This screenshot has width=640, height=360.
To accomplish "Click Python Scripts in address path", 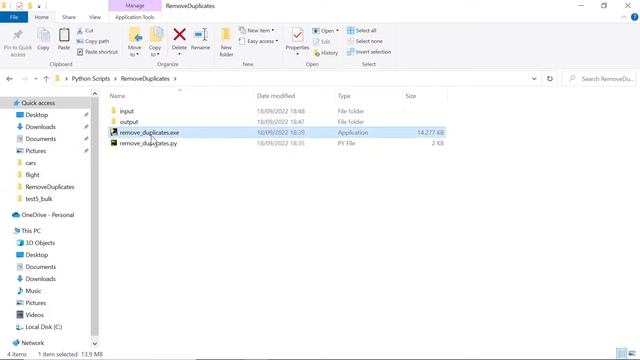I will click(x=91, y=79).
